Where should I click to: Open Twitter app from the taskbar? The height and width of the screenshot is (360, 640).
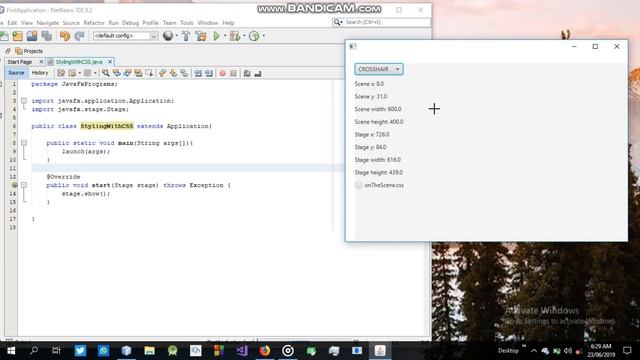pos(80,351)
